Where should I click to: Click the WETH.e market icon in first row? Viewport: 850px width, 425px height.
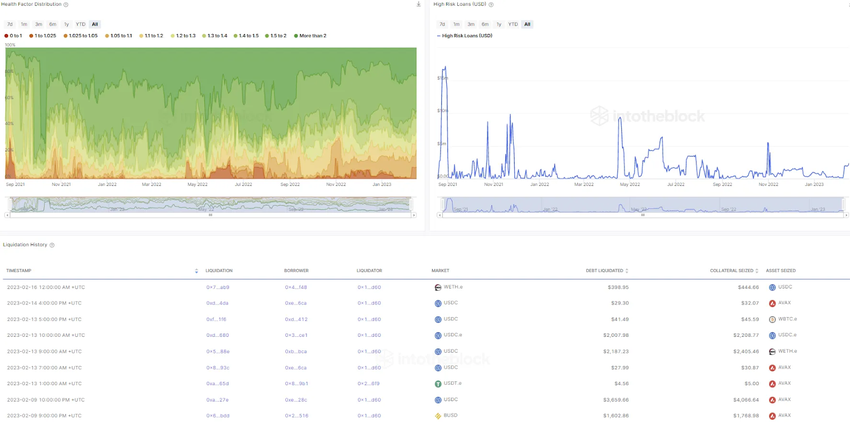tap(438, 287)
